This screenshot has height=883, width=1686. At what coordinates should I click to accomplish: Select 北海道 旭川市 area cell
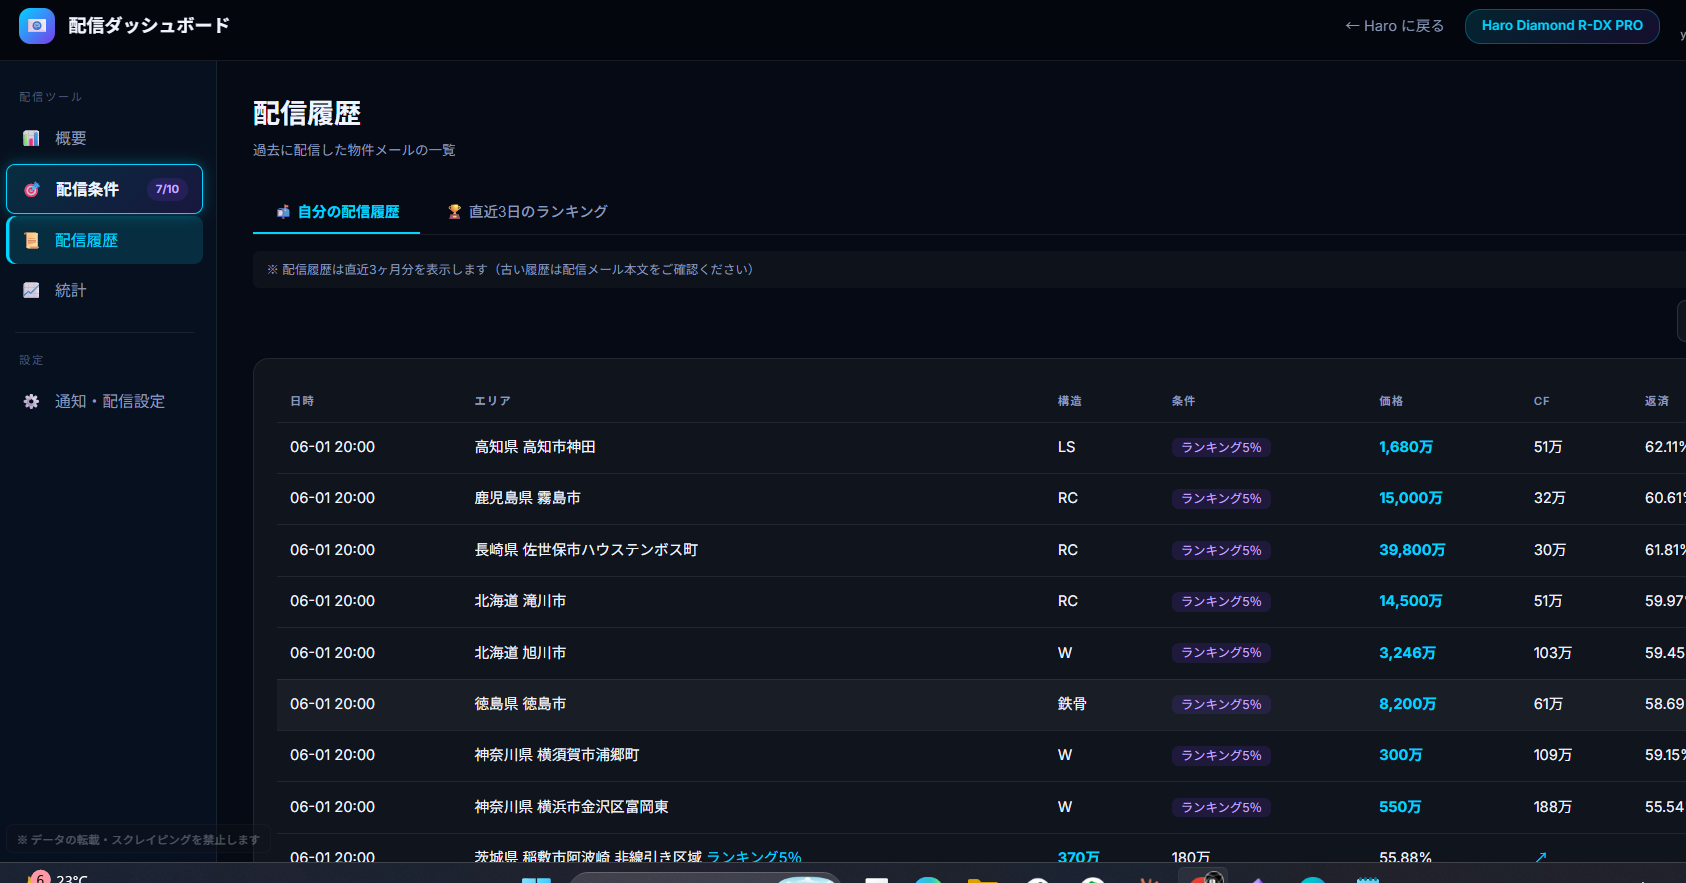[x=520, y=653]
